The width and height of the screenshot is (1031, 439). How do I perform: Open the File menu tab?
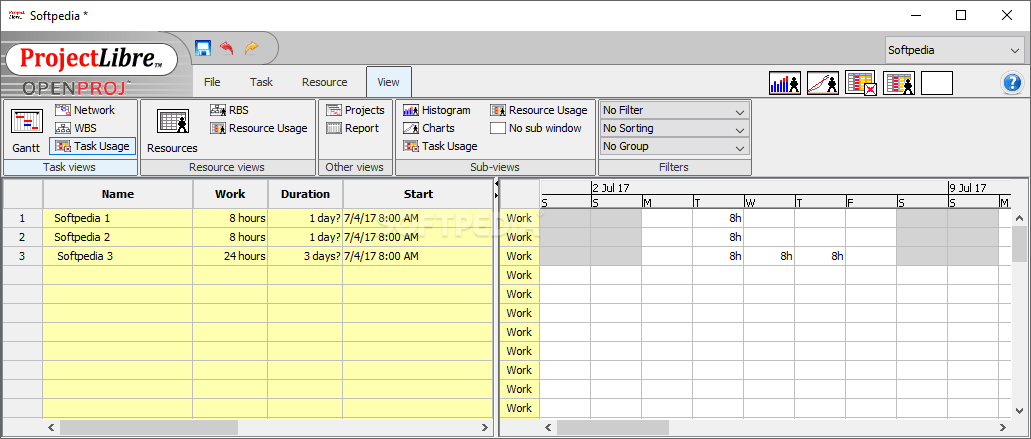click(x=212, y=82)
